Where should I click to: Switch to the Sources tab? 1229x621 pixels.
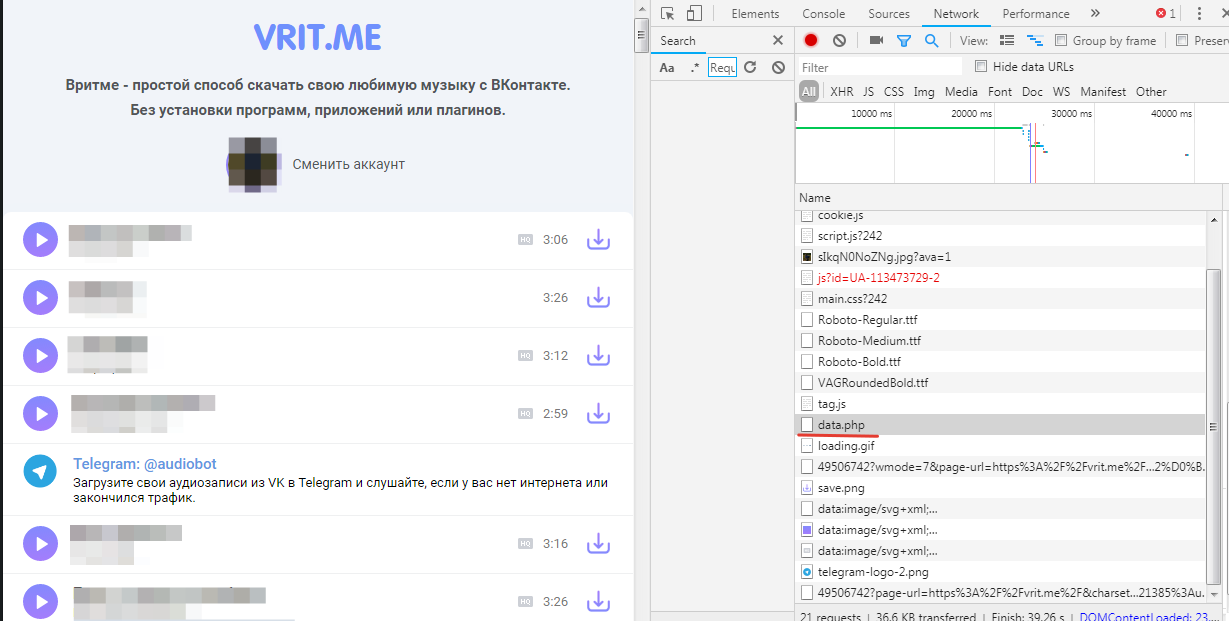coord(889,14)
